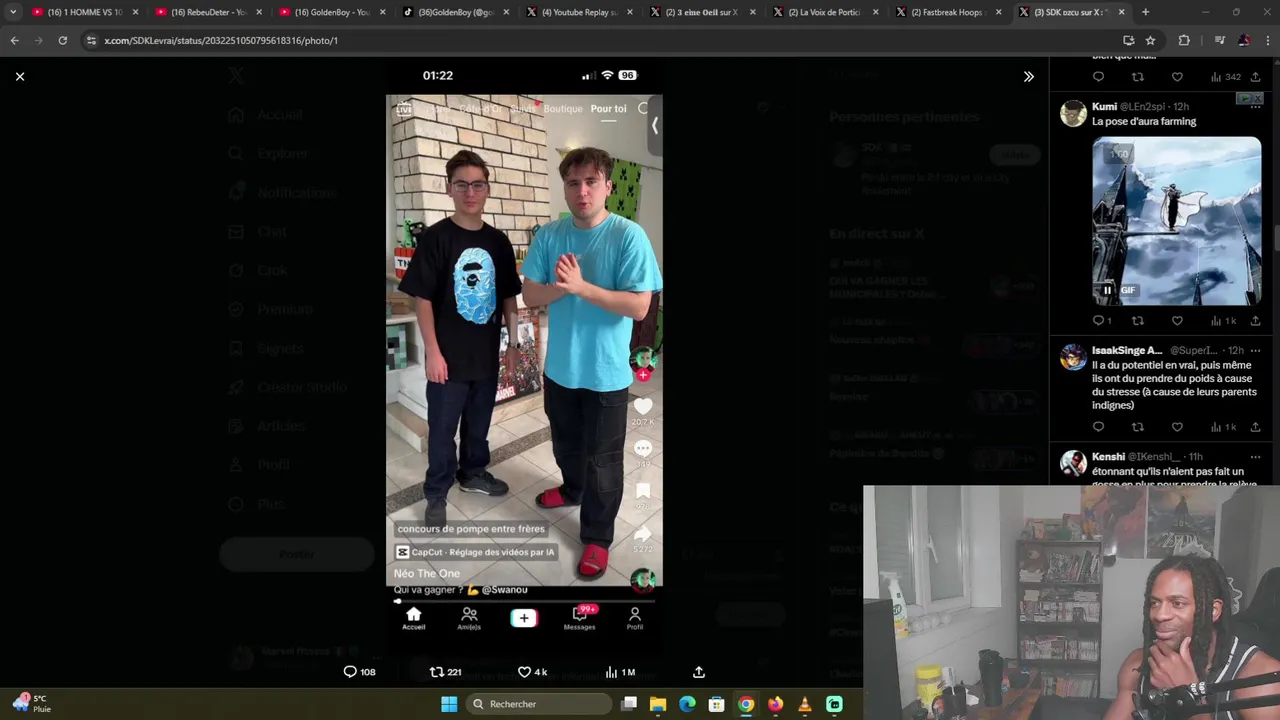Screen dimensions: 1280x720
Task: Share IsaakSinge's tweet
Action: pos(1255,427)
